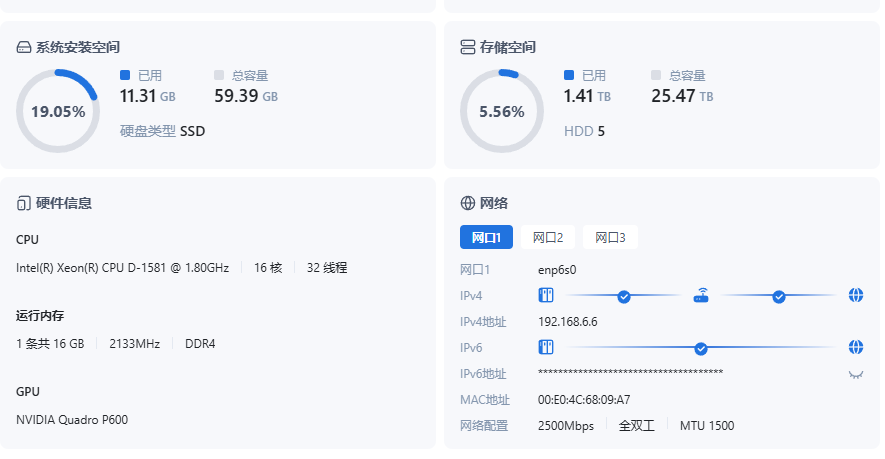The image size is (885, 459).
Task: Click the IPv6 connection check mark
Action: (x=701, y=348)
